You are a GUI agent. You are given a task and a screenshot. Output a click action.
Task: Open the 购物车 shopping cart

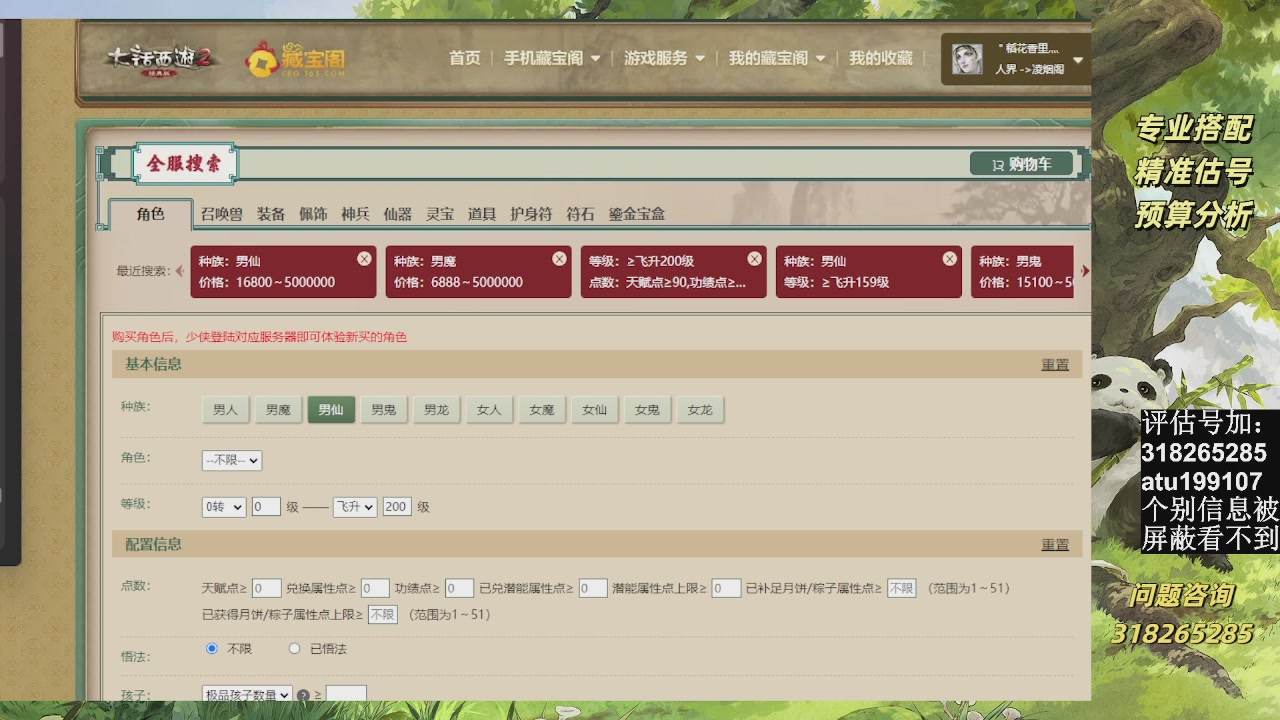[x=1022, y=163]
